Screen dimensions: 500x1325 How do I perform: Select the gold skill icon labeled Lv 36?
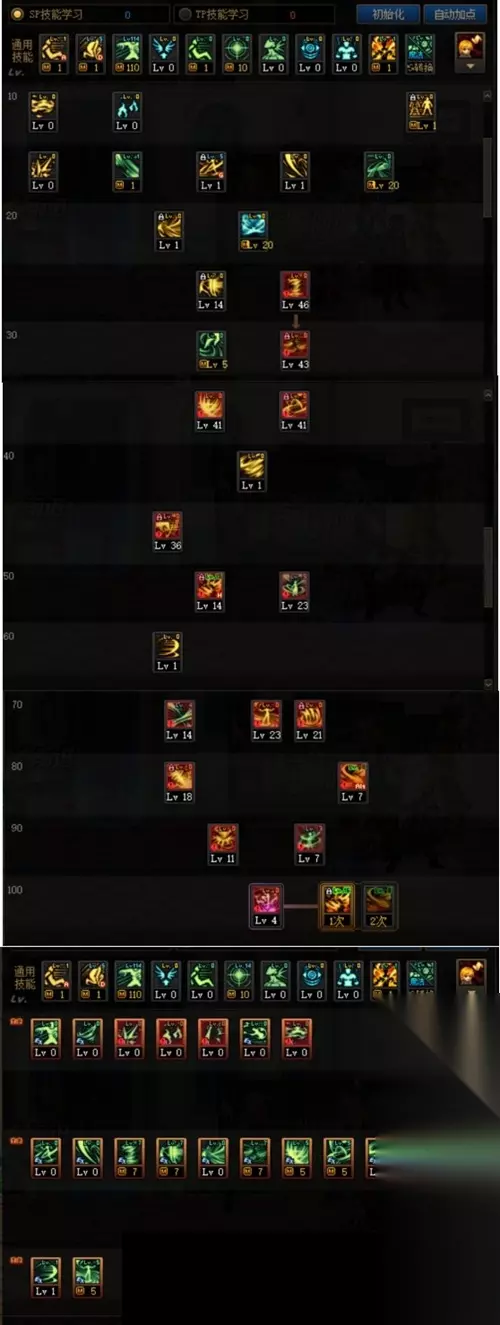click(167, 532)
